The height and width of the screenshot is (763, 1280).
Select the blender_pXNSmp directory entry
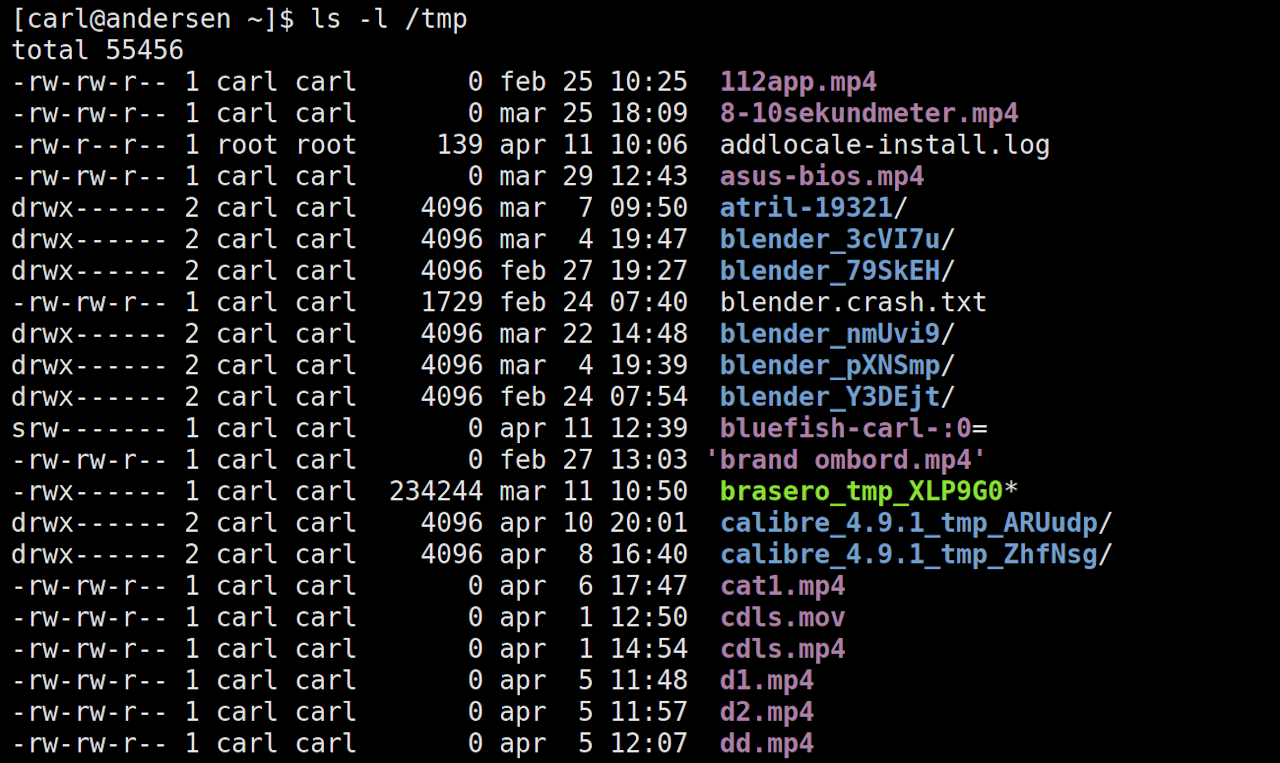[x=830, y=365]
